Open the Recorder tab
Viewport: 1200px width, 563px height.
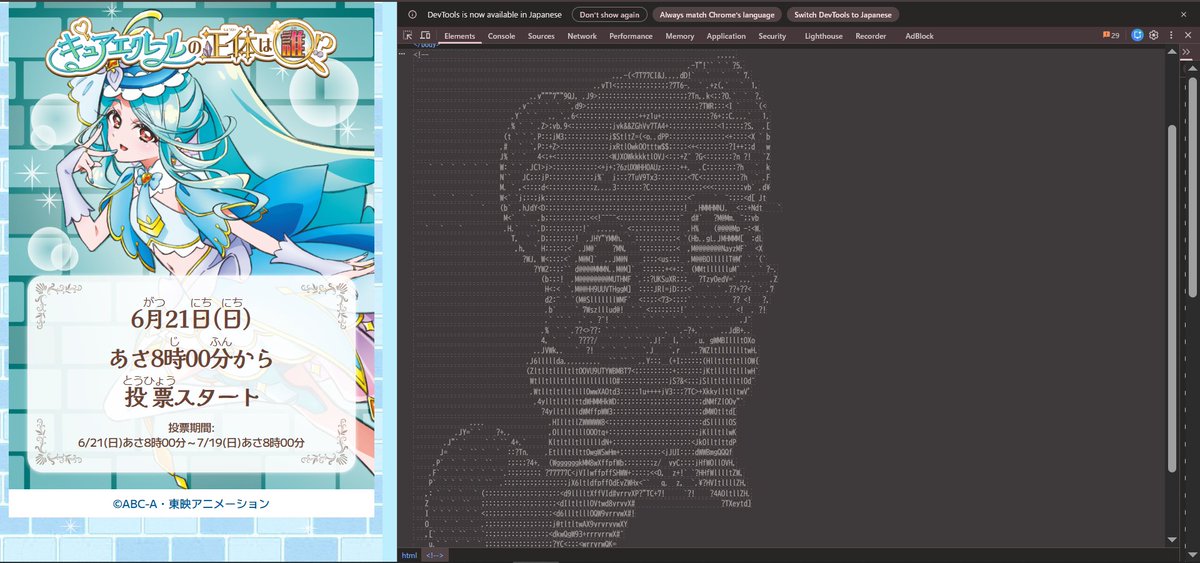(871, 36)
